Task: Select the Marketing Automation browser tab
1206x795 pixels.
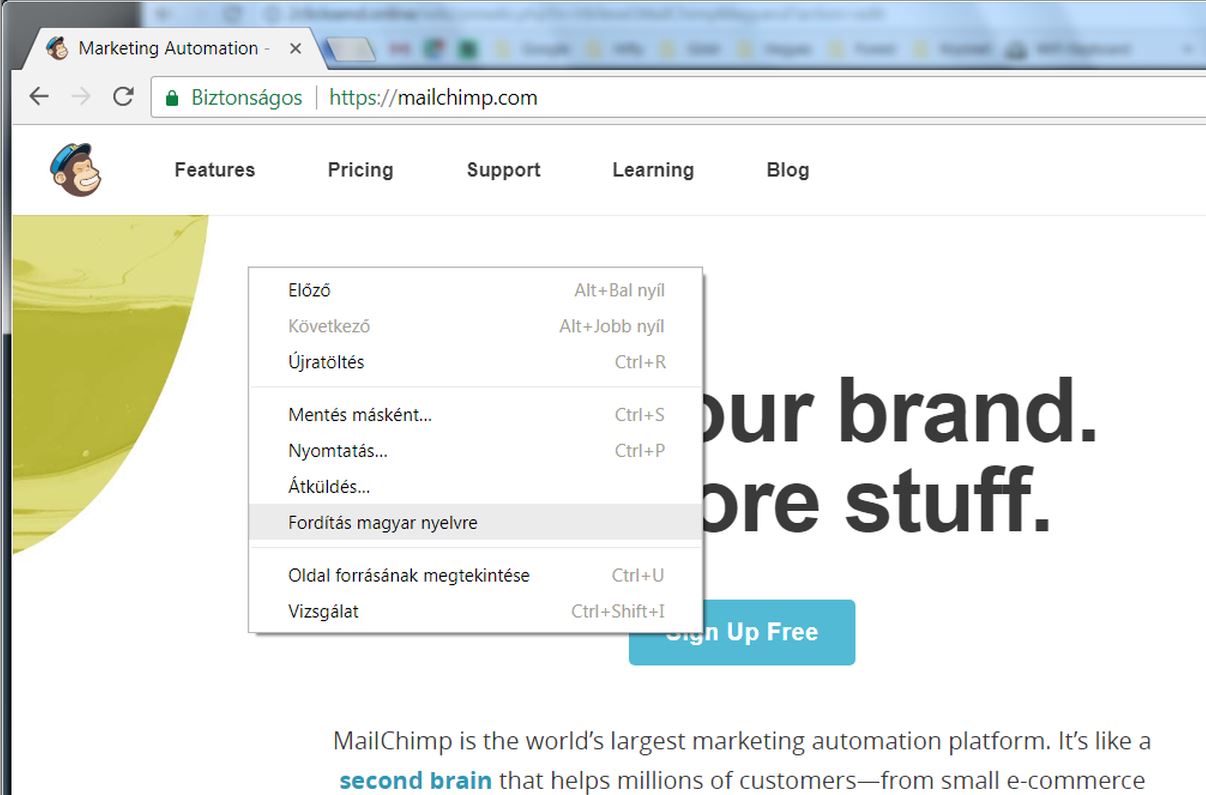Action: (168, 48)
